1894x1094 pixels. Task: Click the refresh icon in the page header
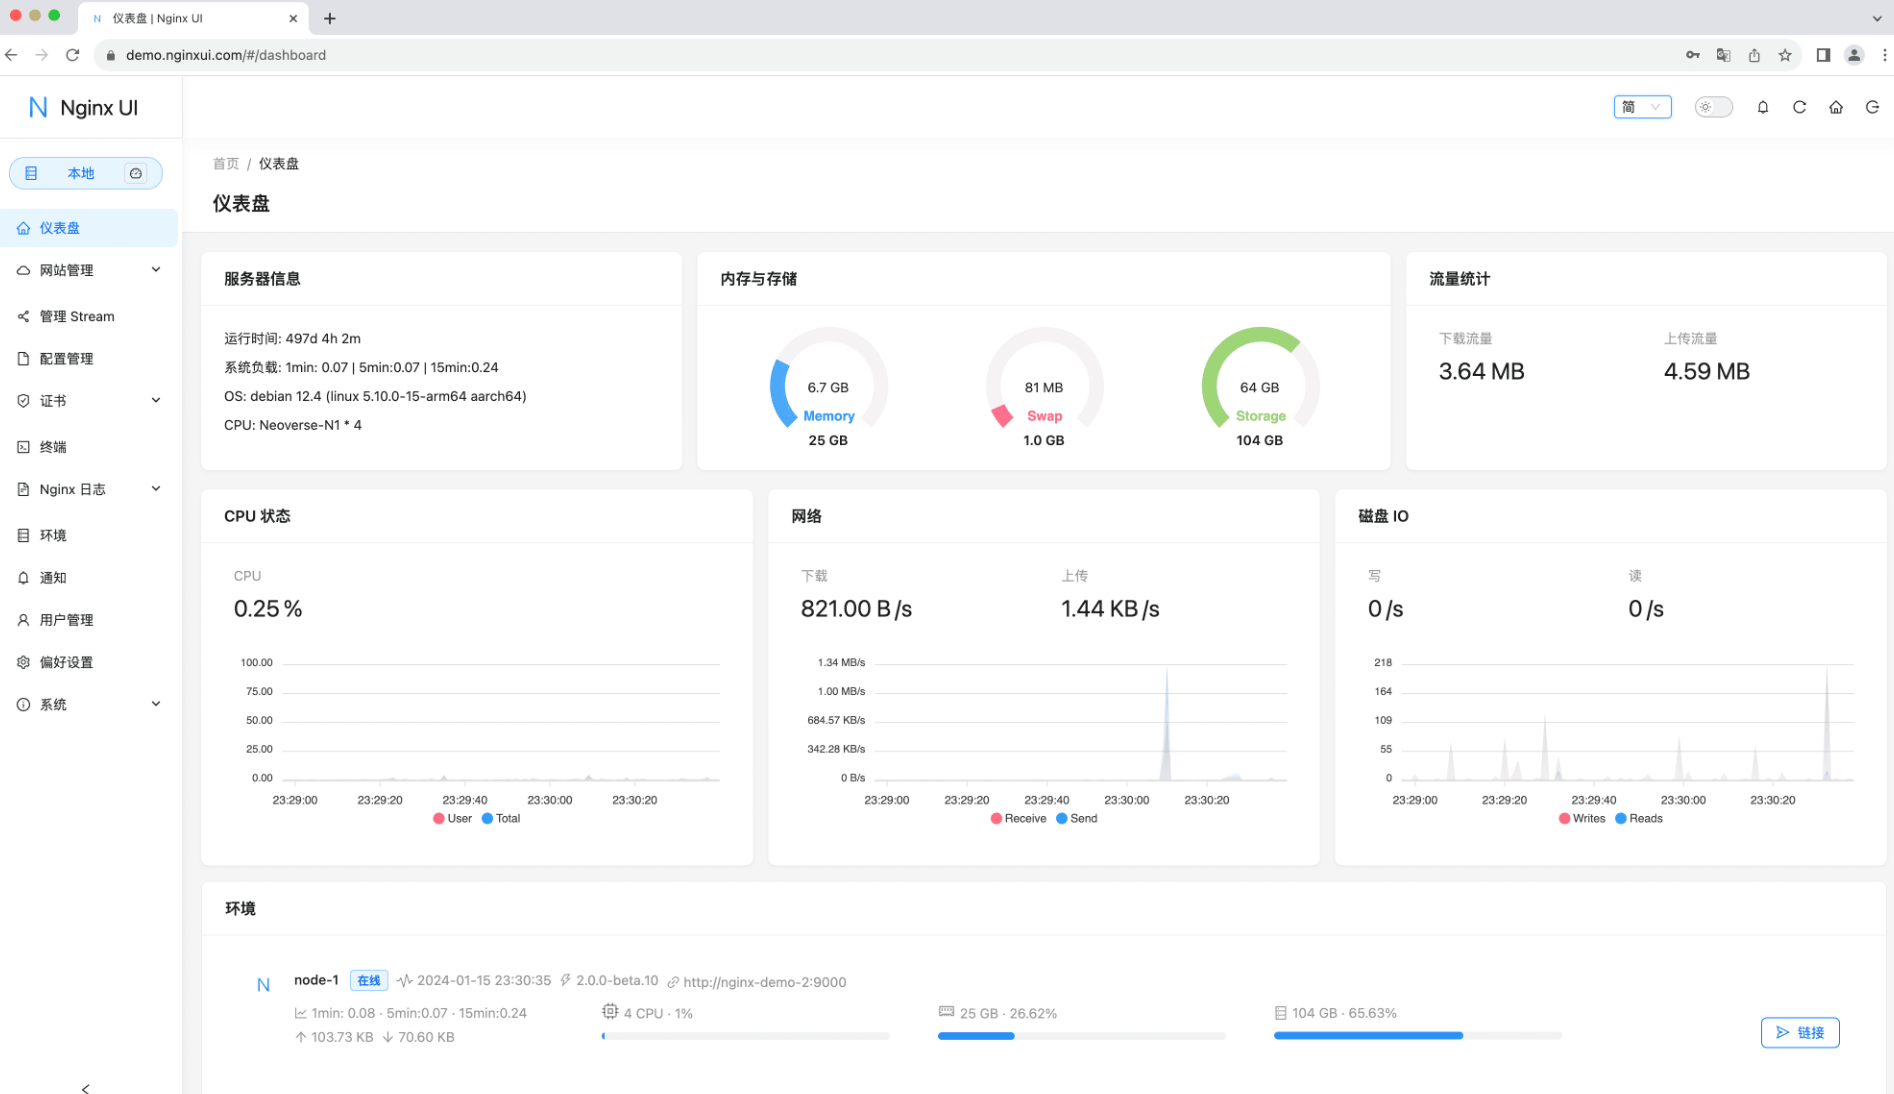coord(1799,107)
